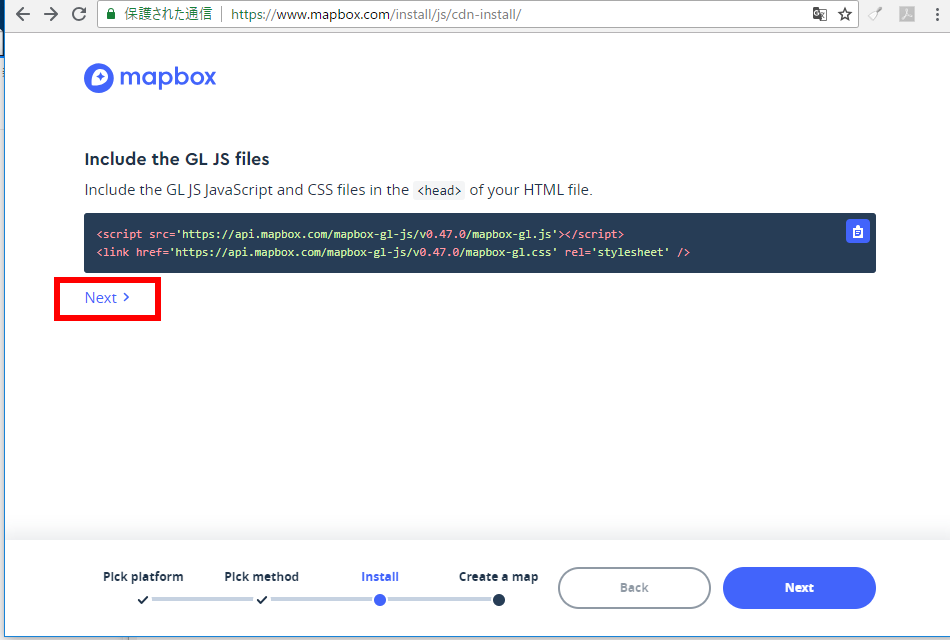This screenshot has height=640, width=950.
Task: View secure connection padlock info
Action: [112, 14]
